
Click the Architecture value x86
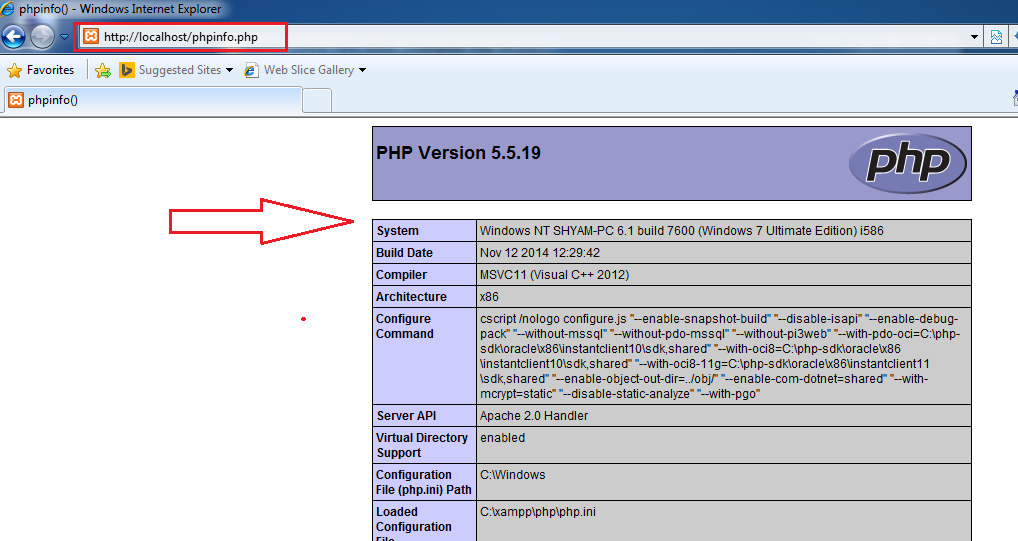(490, 297)
